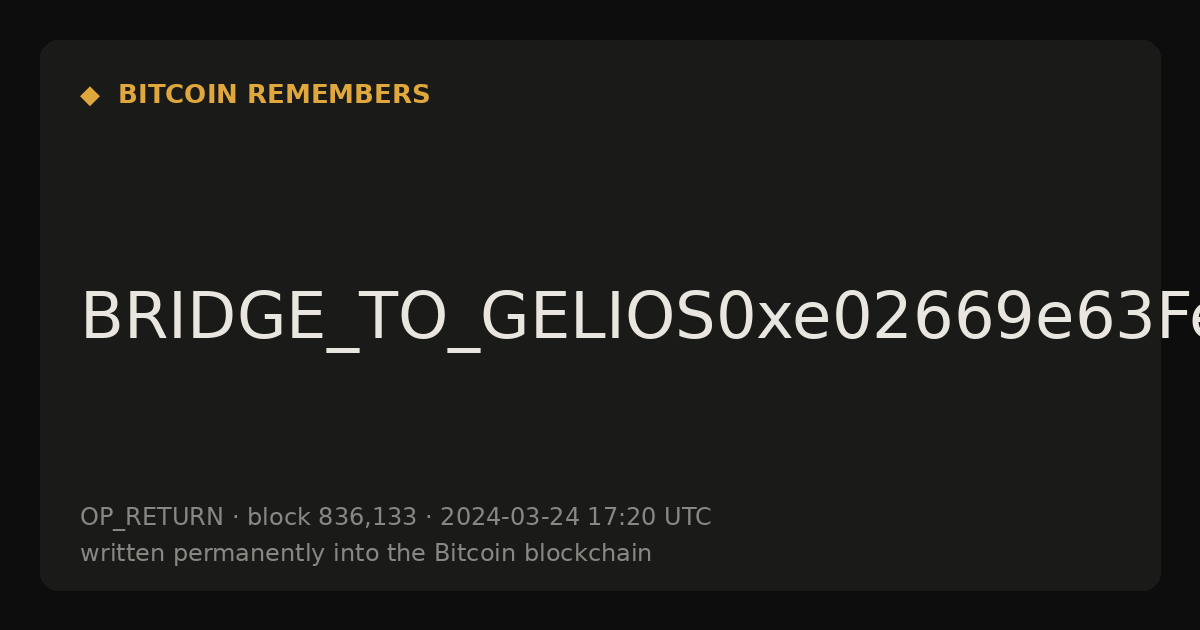This screenshot has height=630, width=1200.
Task: Select the words Bitcoin blockchain in caption
Action: coord(543,553)
